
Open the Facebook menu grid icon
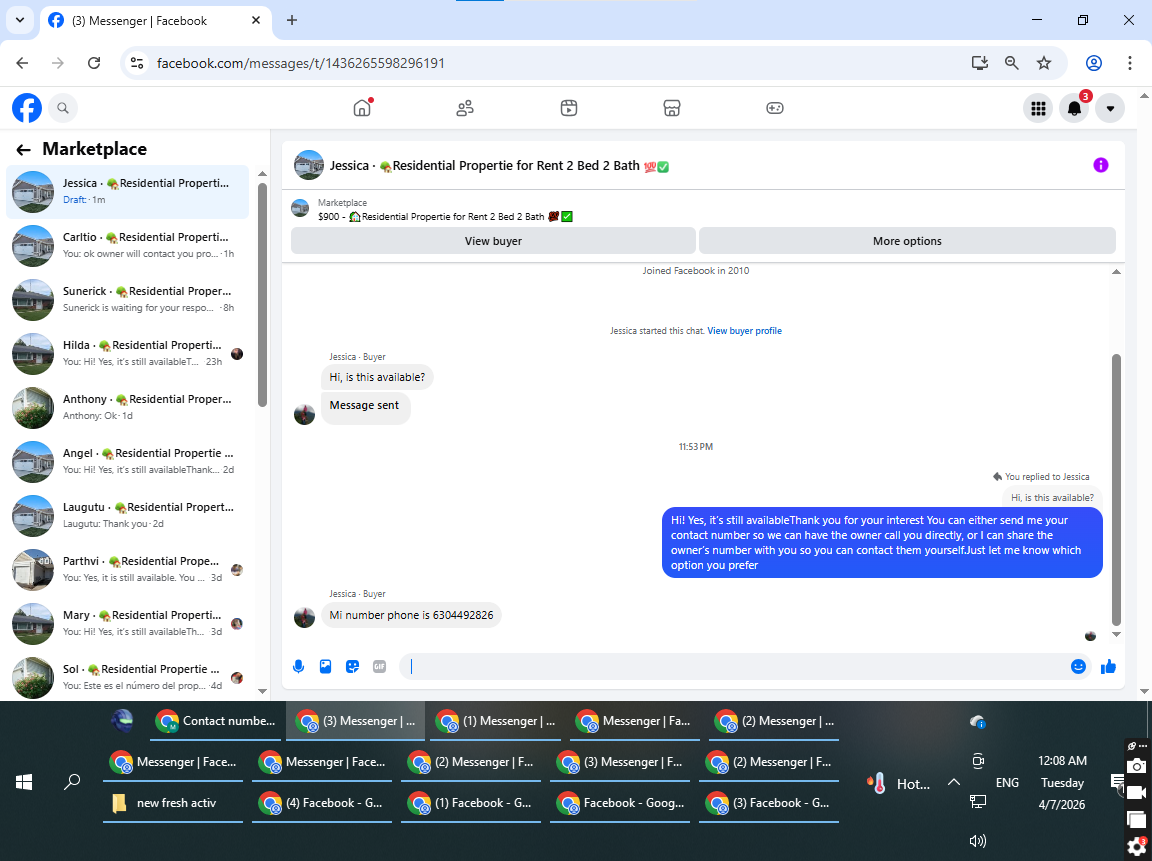pyautogui.click(x=1038, y=109)
